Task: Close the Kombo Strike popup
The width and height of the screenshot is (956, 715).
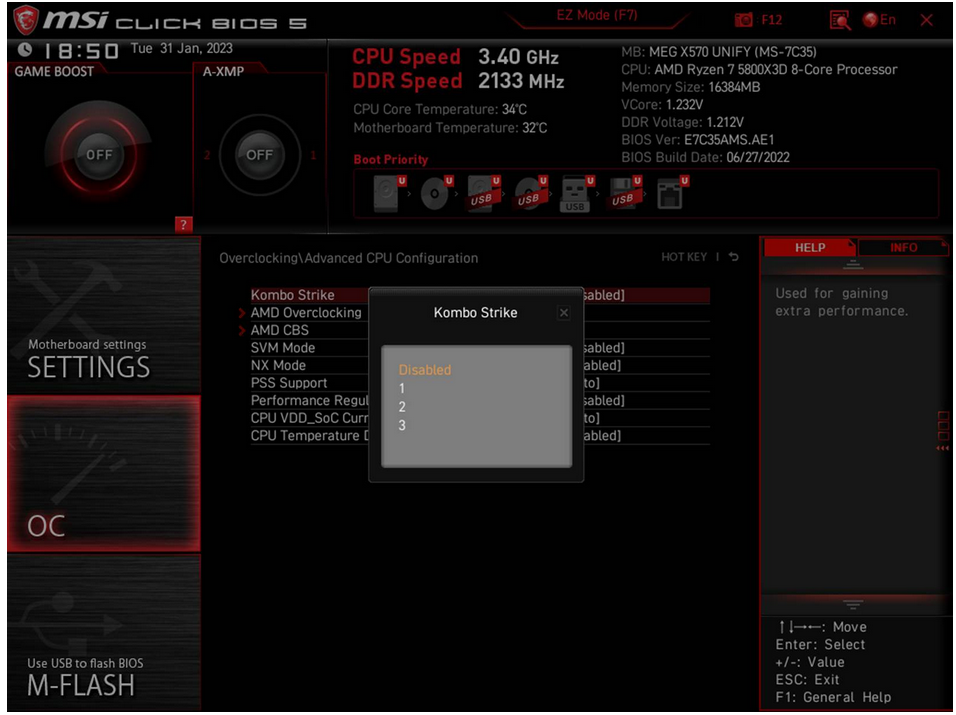Action: 564,313
